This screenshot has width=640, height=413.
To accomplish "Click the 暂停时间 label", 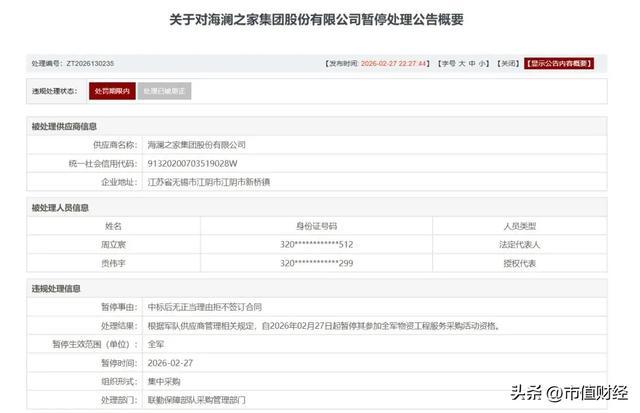I will tap(119, 363).
